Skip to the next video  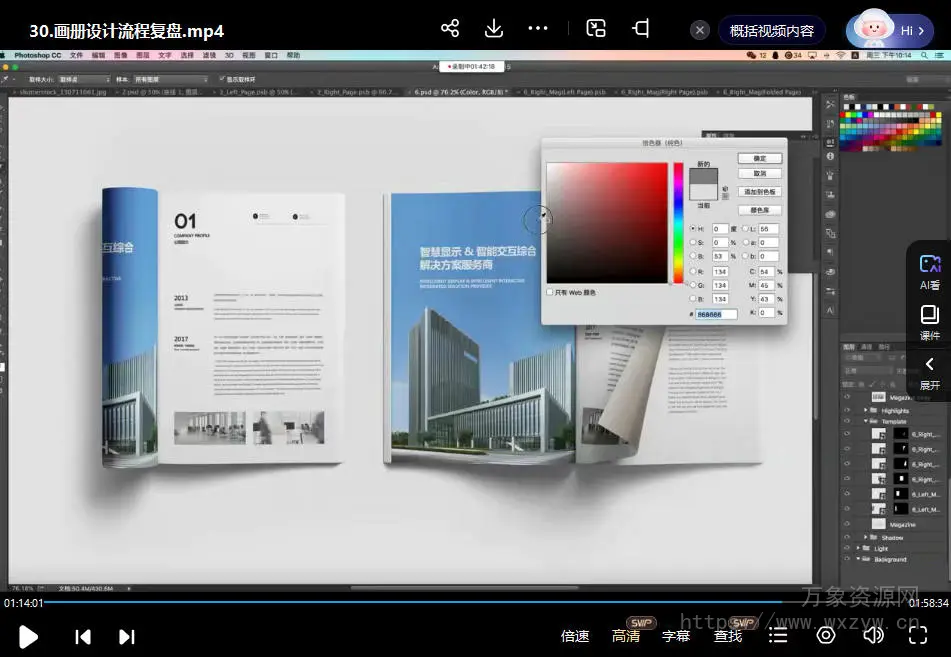(127, 636)
